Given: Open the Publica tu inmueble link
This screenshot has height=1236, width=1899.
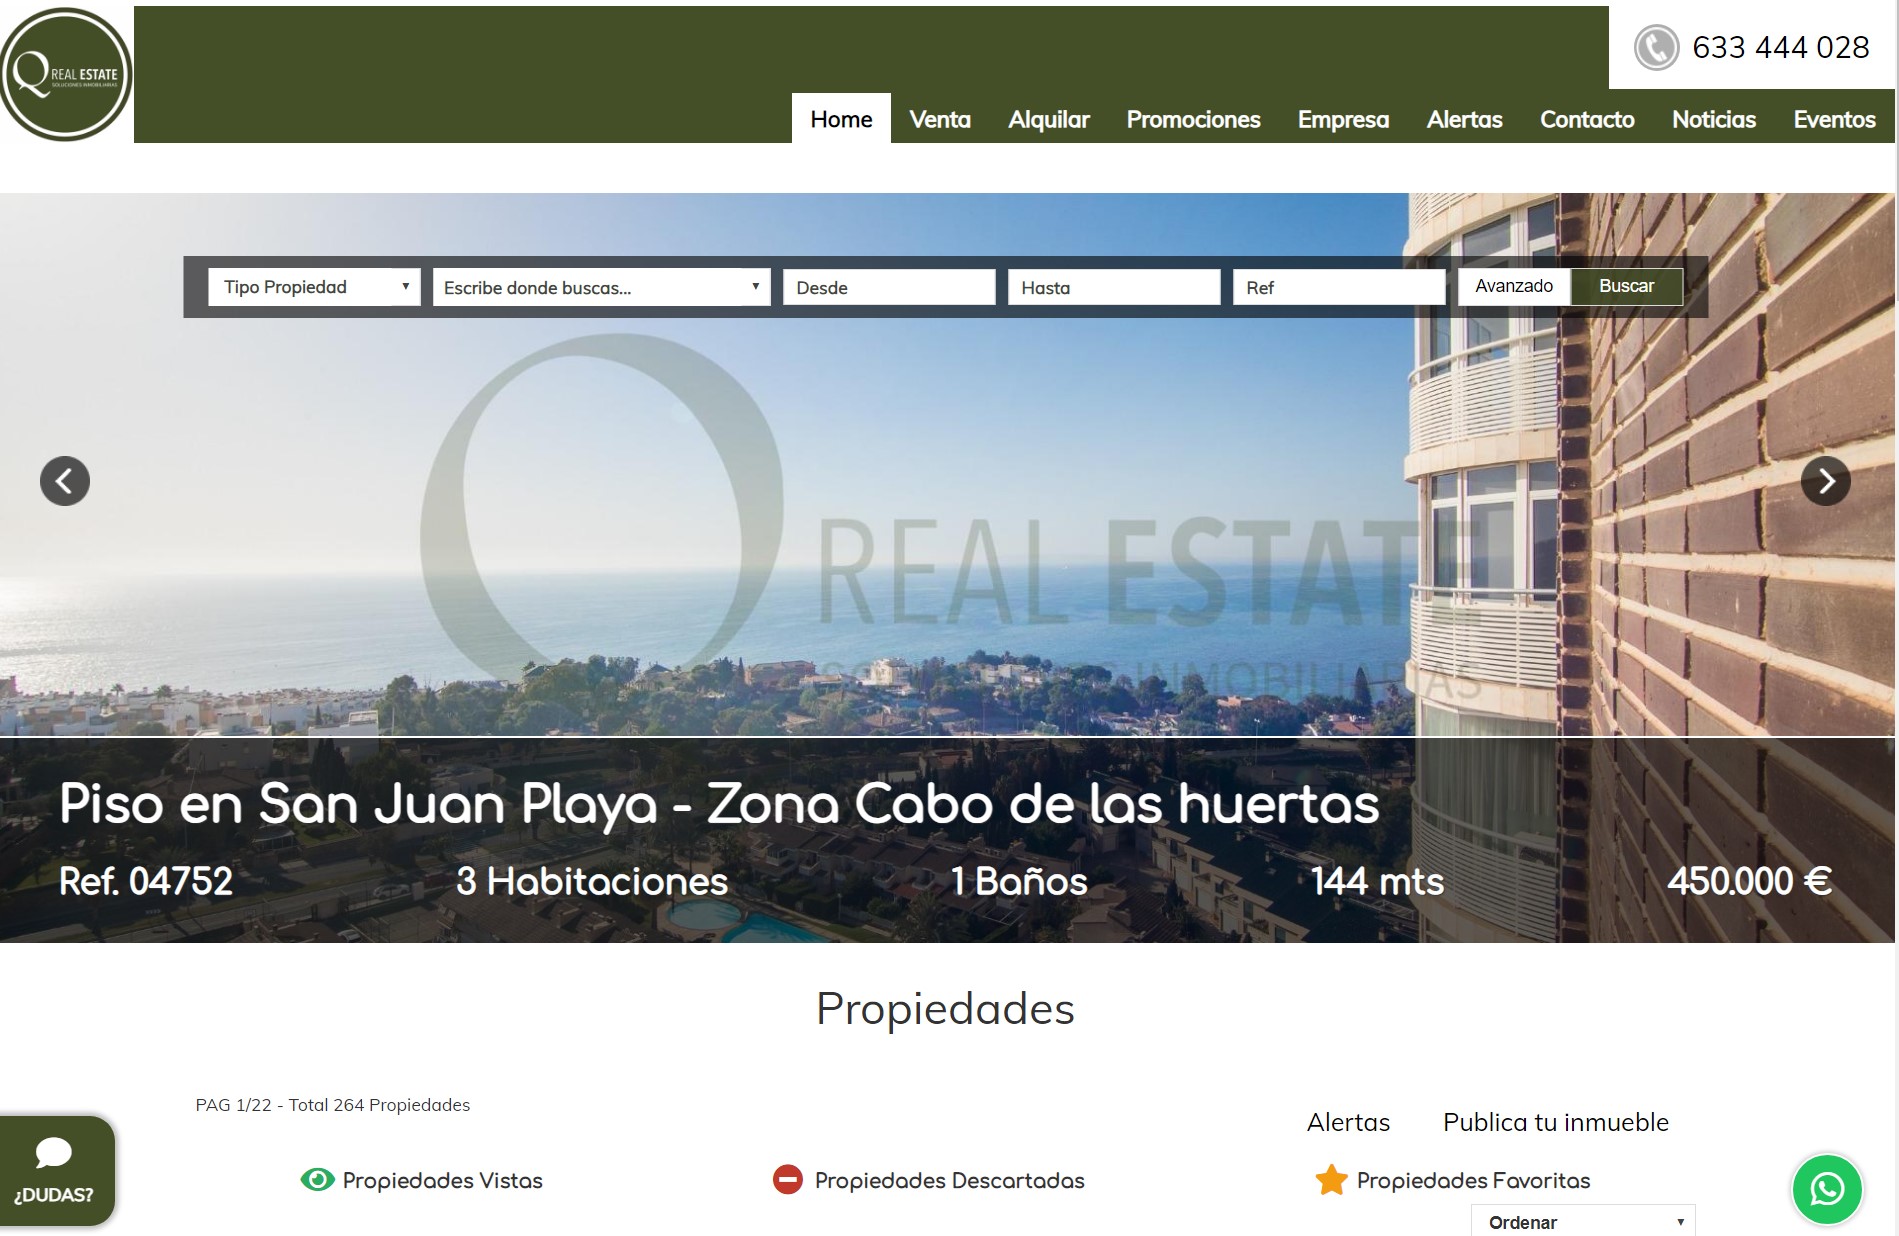Looking at the screenshot, I should point(1555,1122).
